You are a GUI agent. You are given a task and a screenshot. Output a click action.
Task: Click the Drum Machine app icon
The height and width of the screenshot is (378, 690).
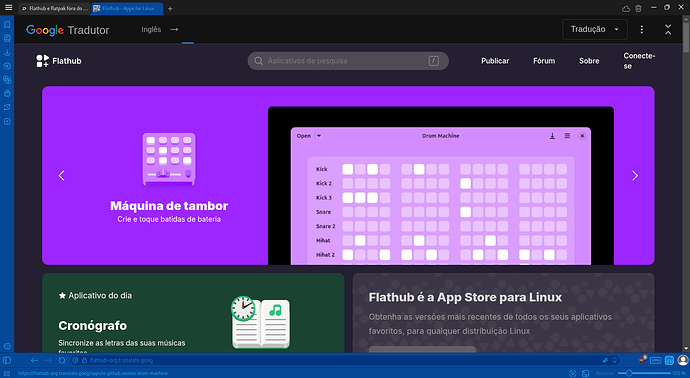(169, 159)
